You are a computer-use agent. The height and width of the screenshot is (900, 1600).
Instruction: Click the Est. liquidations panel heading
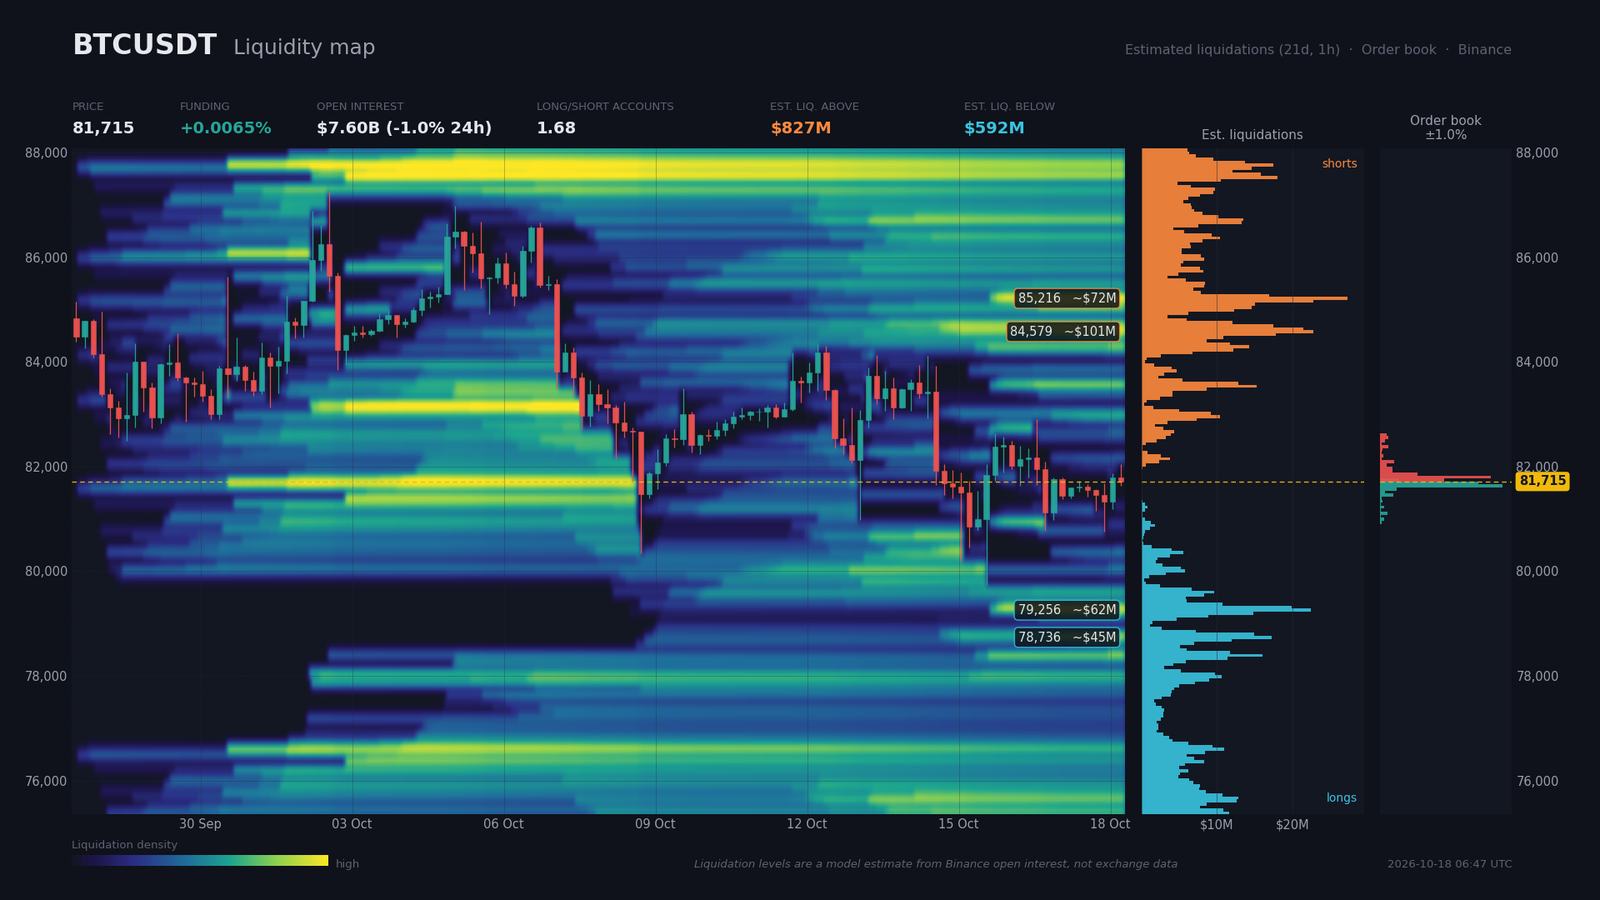(x=1252, y=135)
